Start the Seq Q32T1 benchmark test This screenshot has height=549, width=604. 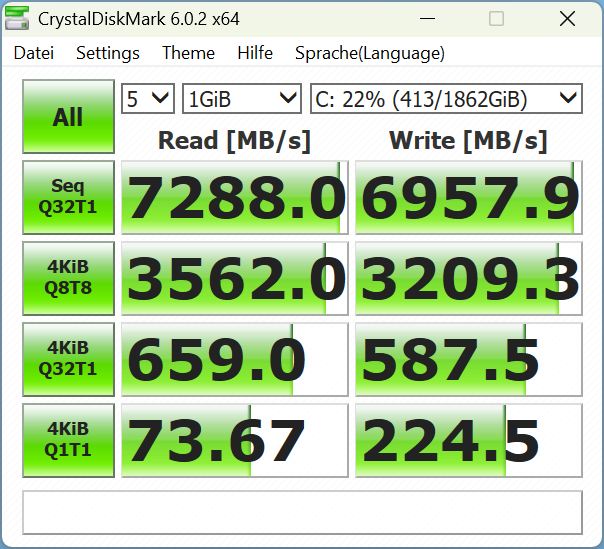68,197
